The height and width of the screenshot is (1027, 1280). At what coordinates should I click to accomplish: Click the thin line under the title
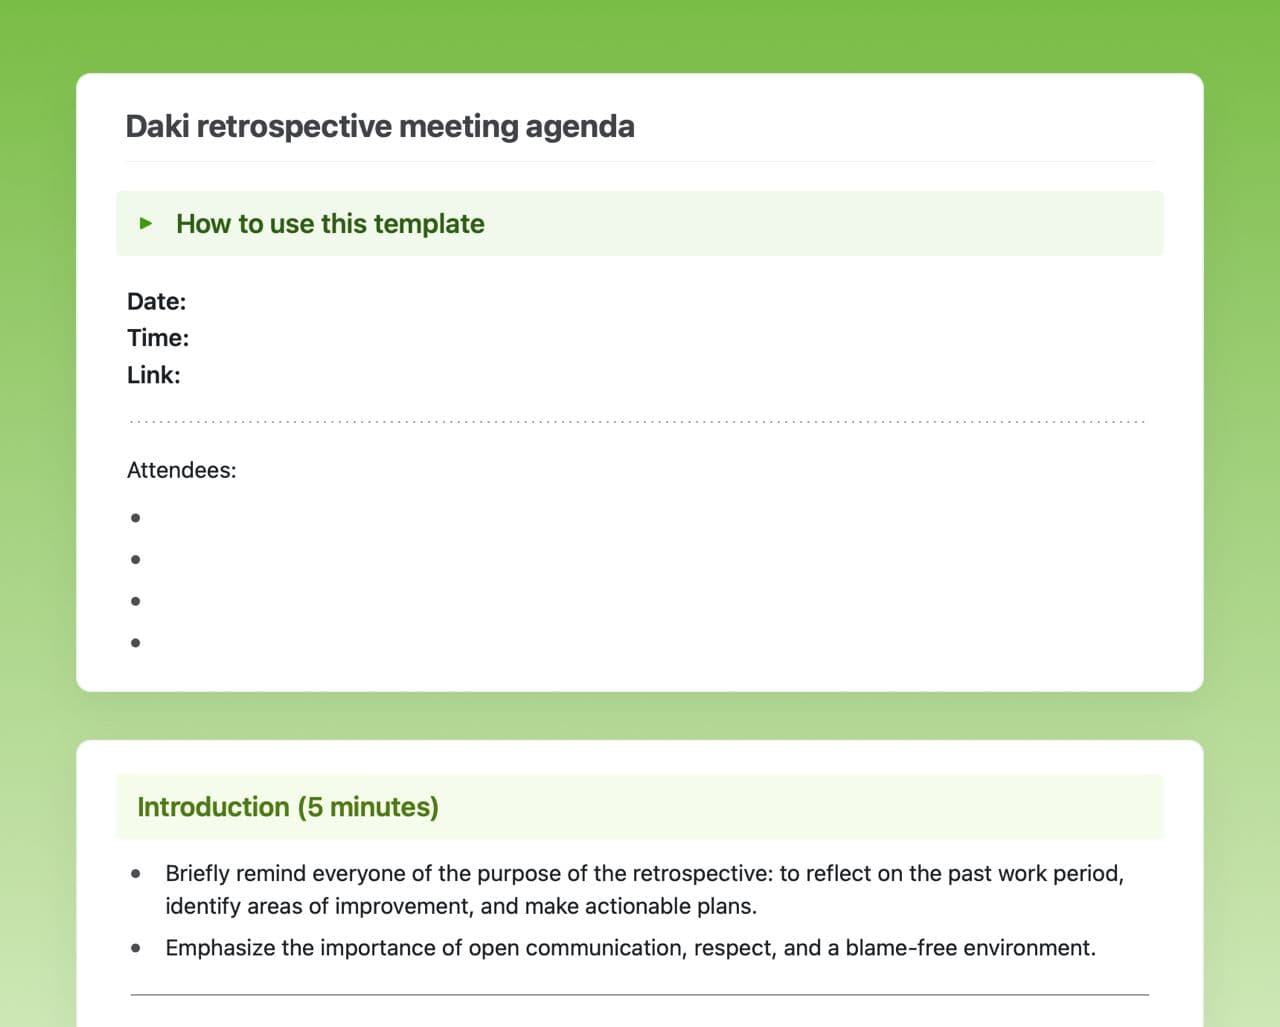point(640,161)
